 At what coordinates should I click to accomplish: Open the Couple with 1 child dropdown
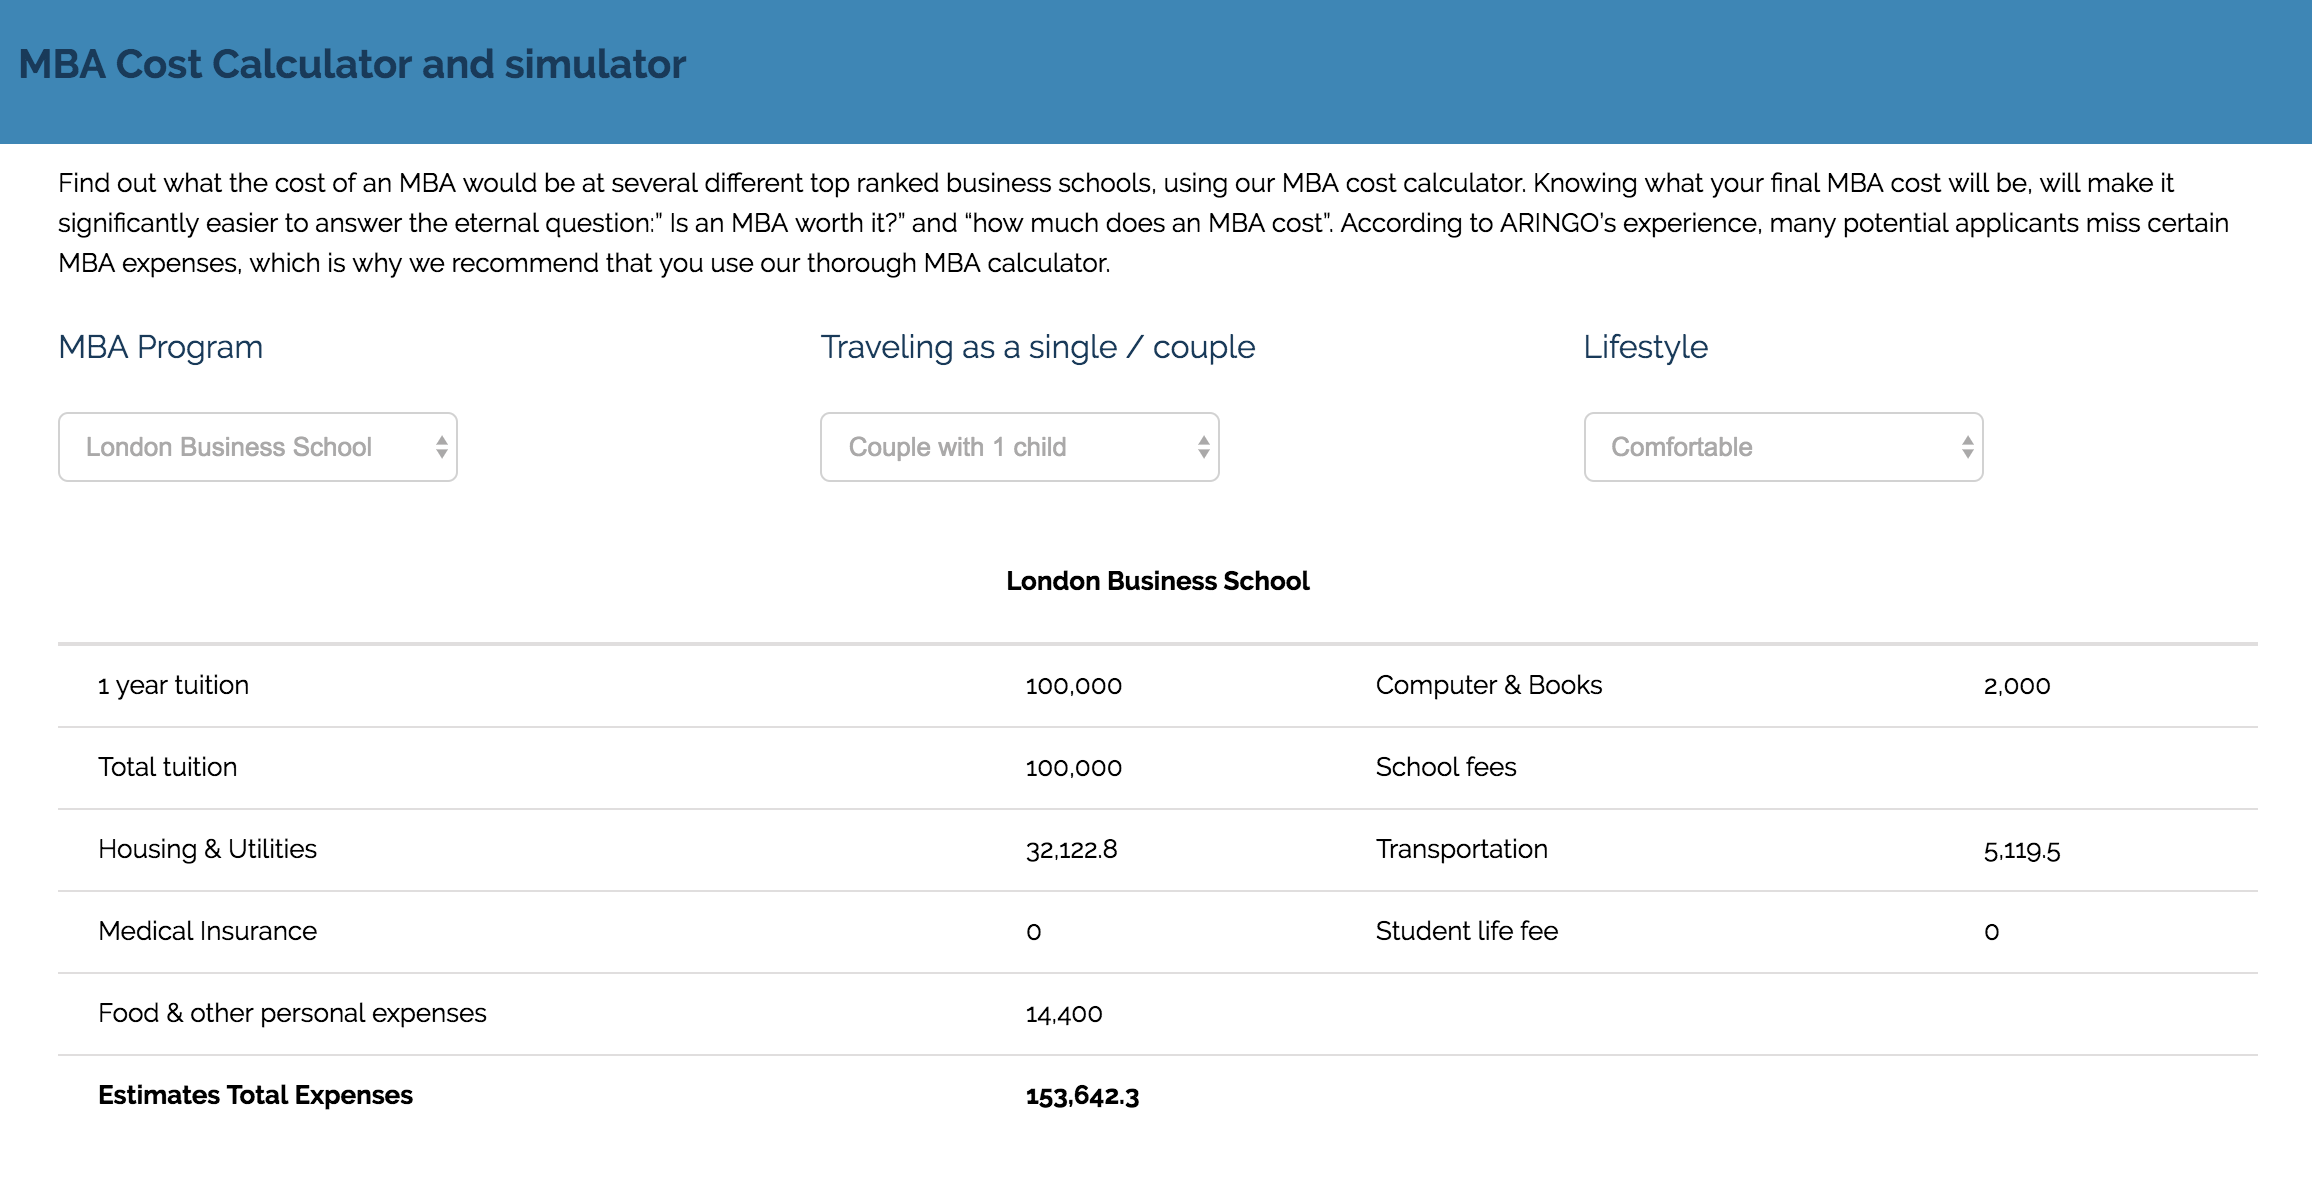point(1020,447)
